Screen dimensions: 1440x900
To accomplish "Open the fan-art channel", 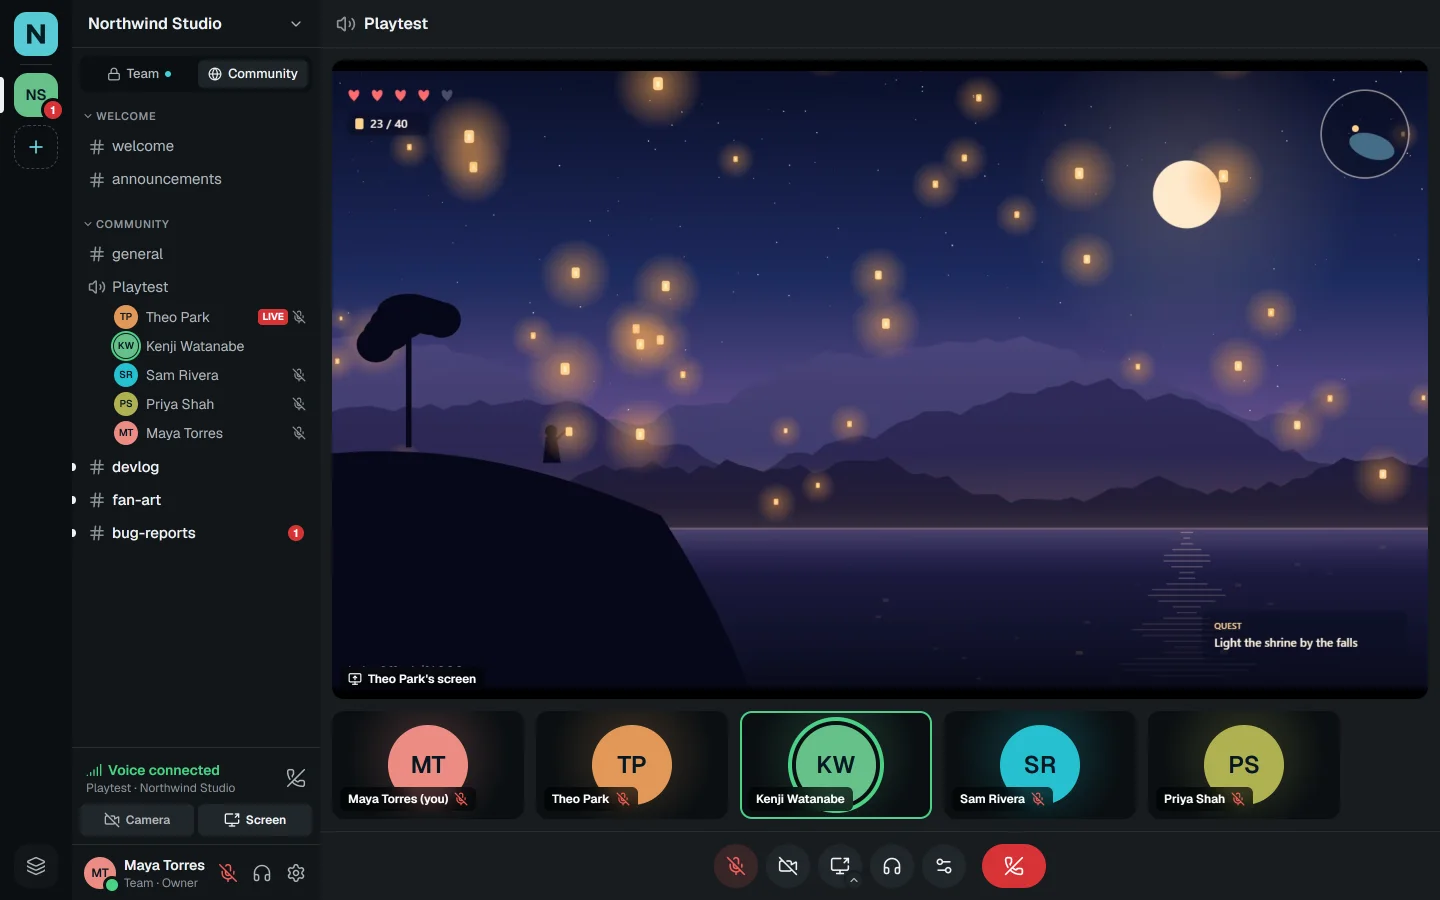I will [x=196, y=500].
